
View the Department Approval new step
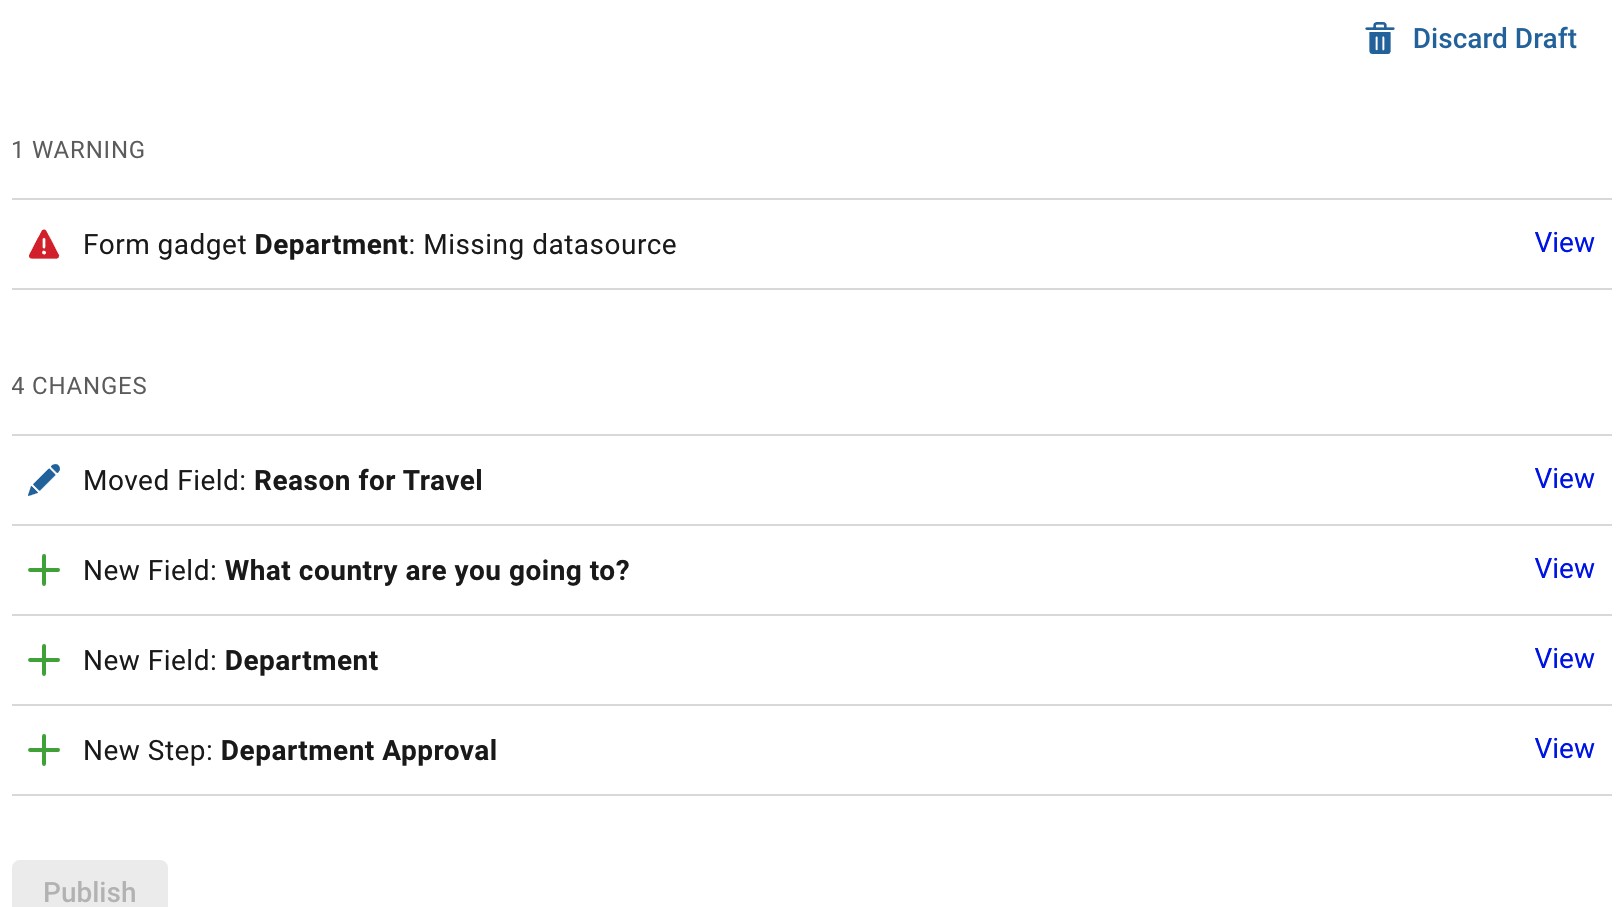1564,749
